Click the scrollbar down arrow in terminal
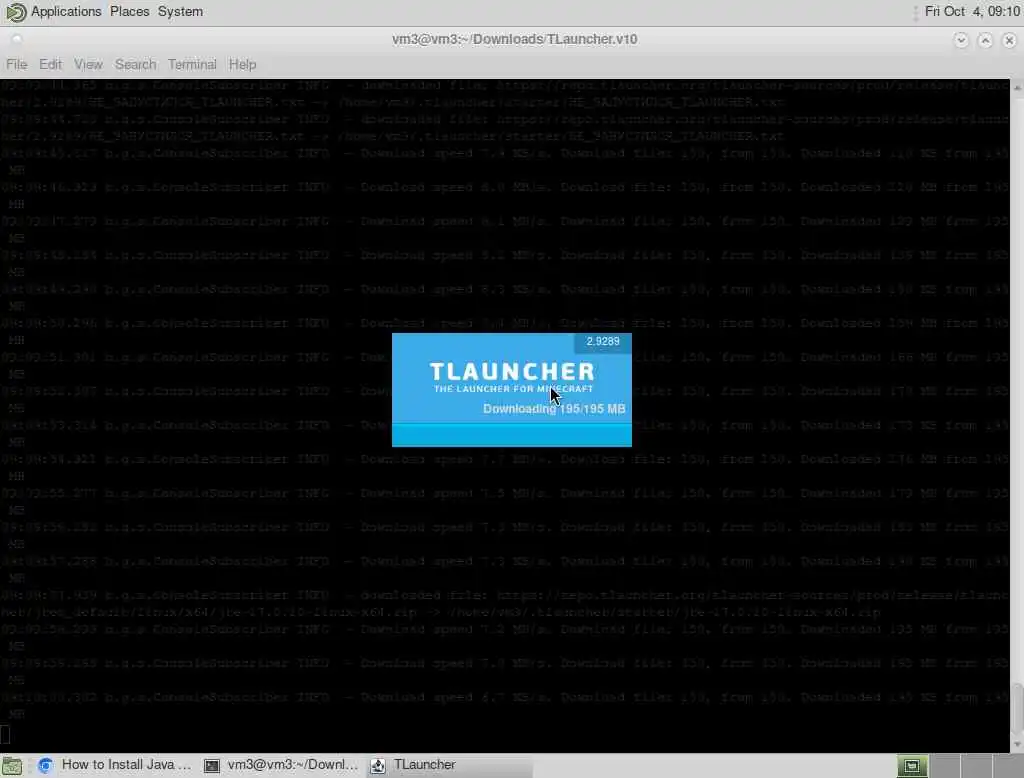Screen dimensions: 1024x778 tap(1017, 745)
